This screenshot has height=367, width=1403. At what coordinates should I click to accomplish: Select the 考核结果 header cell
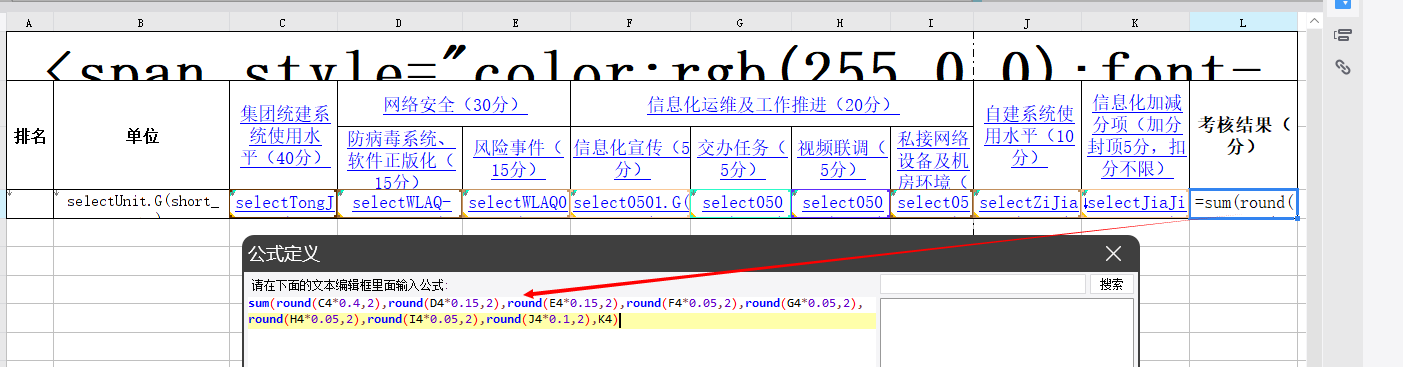coord(1244,135)
